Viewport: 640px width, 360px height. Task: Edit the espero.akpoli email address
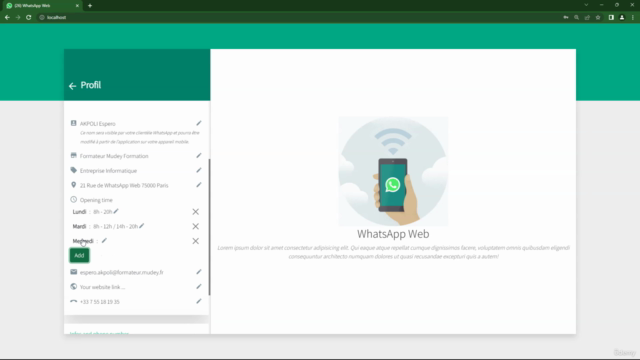point(199,272)
